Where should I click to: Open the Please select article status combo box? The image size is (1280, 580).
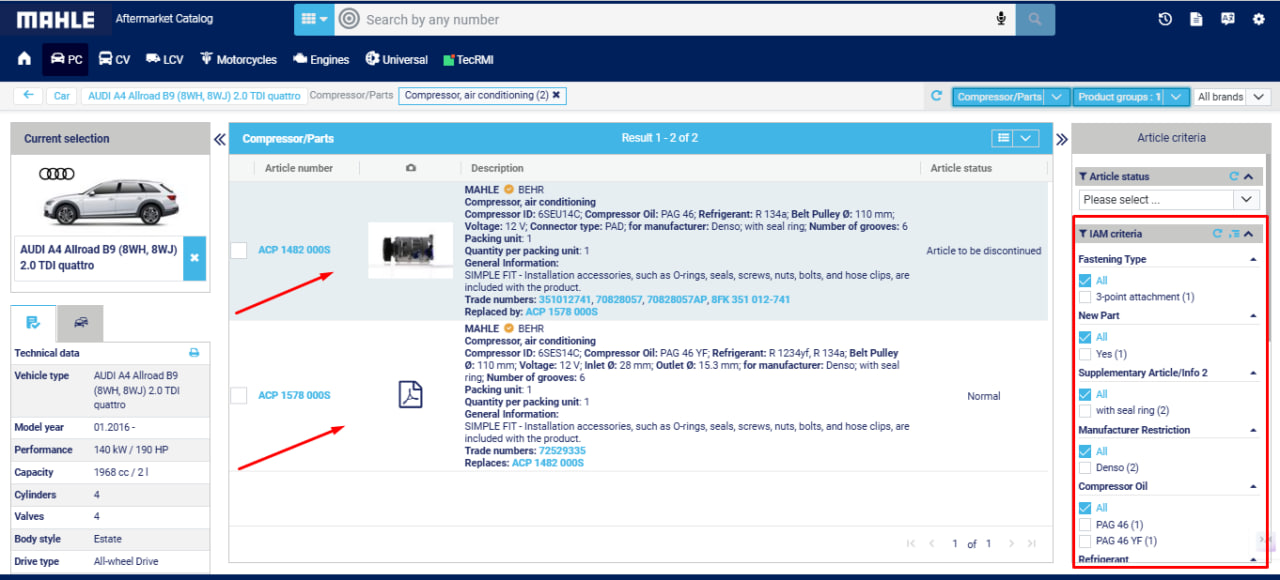pos(1167,200)
